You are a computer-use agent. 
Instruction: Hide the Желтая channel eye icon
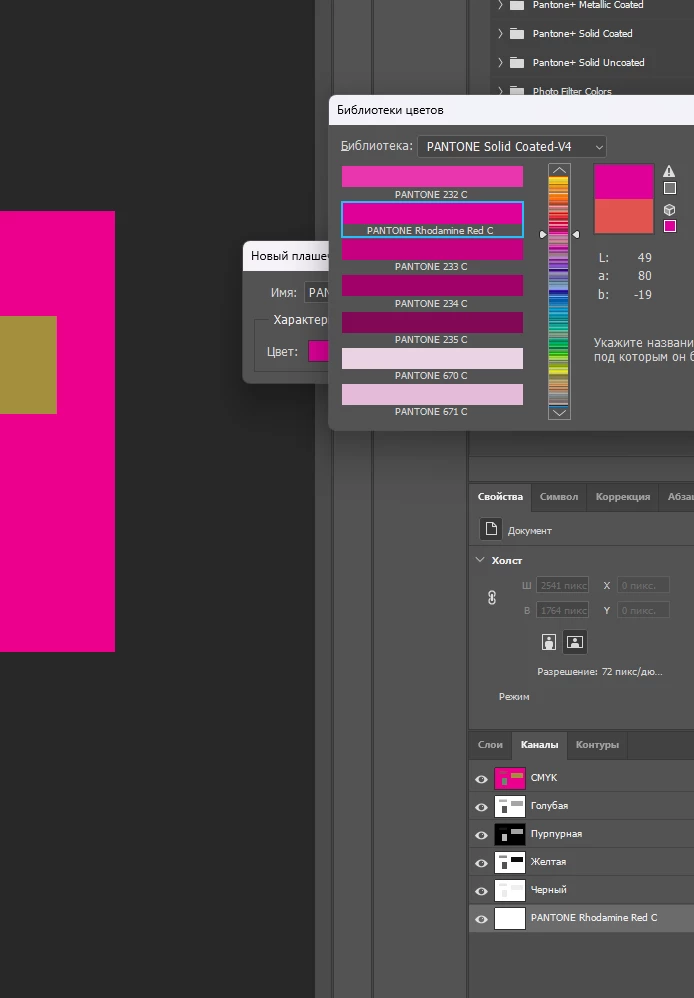[x=481, y=863]
